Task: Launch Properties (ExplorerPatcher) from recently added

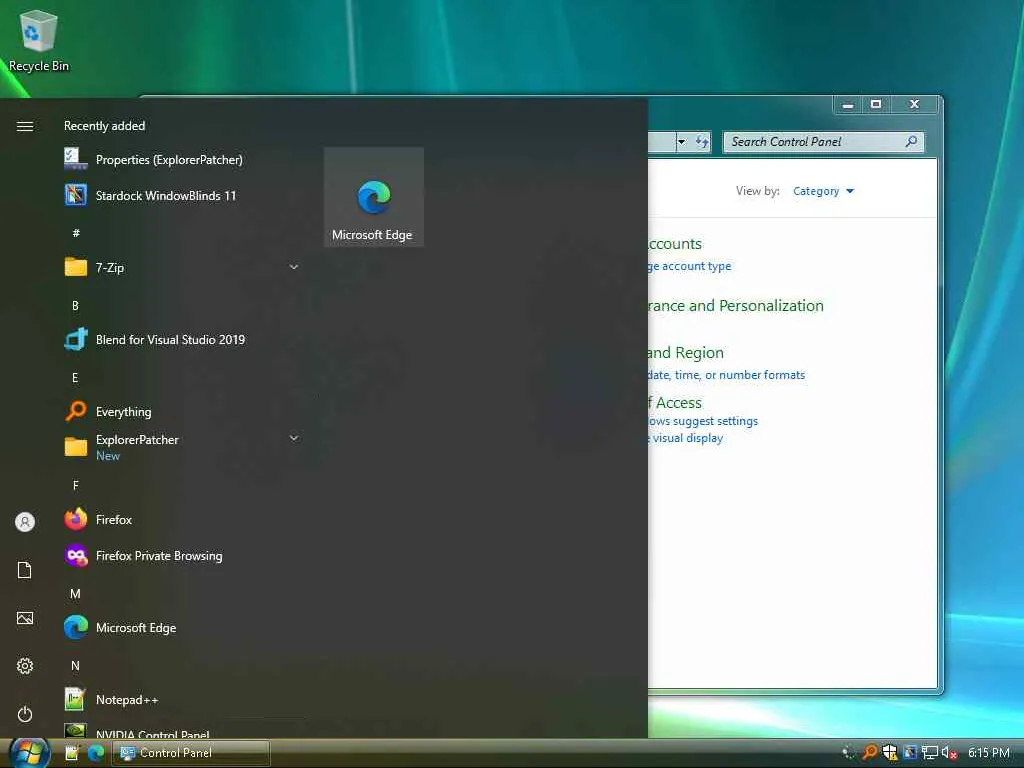Action: click(x=182, y=159)
